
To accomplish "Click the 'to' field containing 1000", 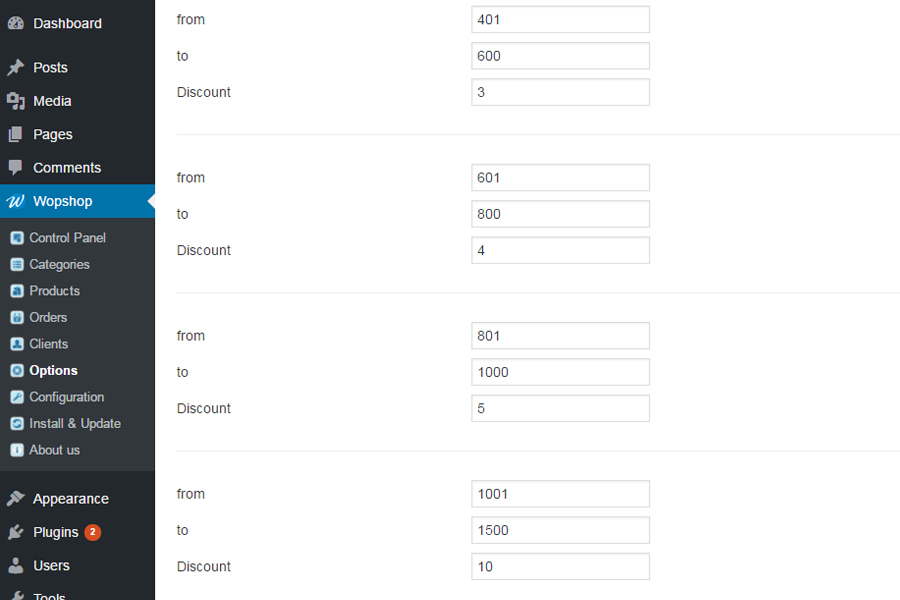I will (x=560, y=372).
